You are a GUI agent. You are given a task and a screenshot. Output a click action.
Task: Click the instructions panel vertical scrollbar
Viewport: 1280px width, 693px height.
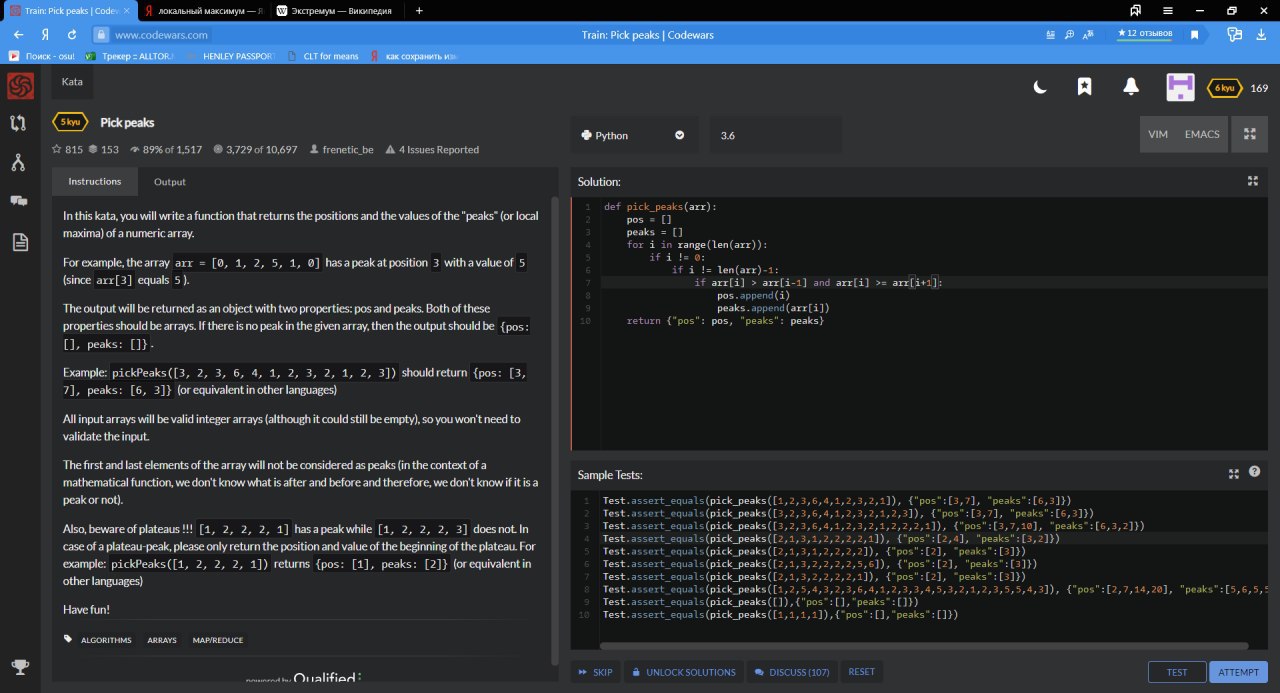point(555,430)
